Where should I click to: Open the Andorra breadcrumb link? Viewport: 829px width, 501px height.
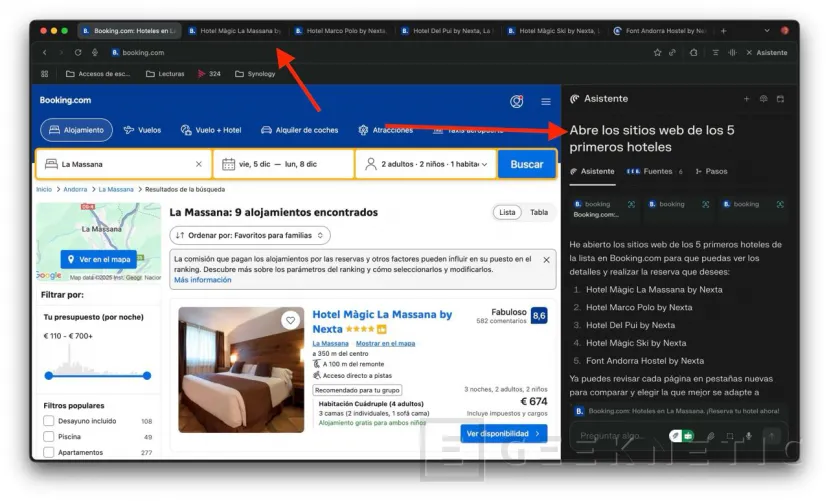(x=75, y=189)
